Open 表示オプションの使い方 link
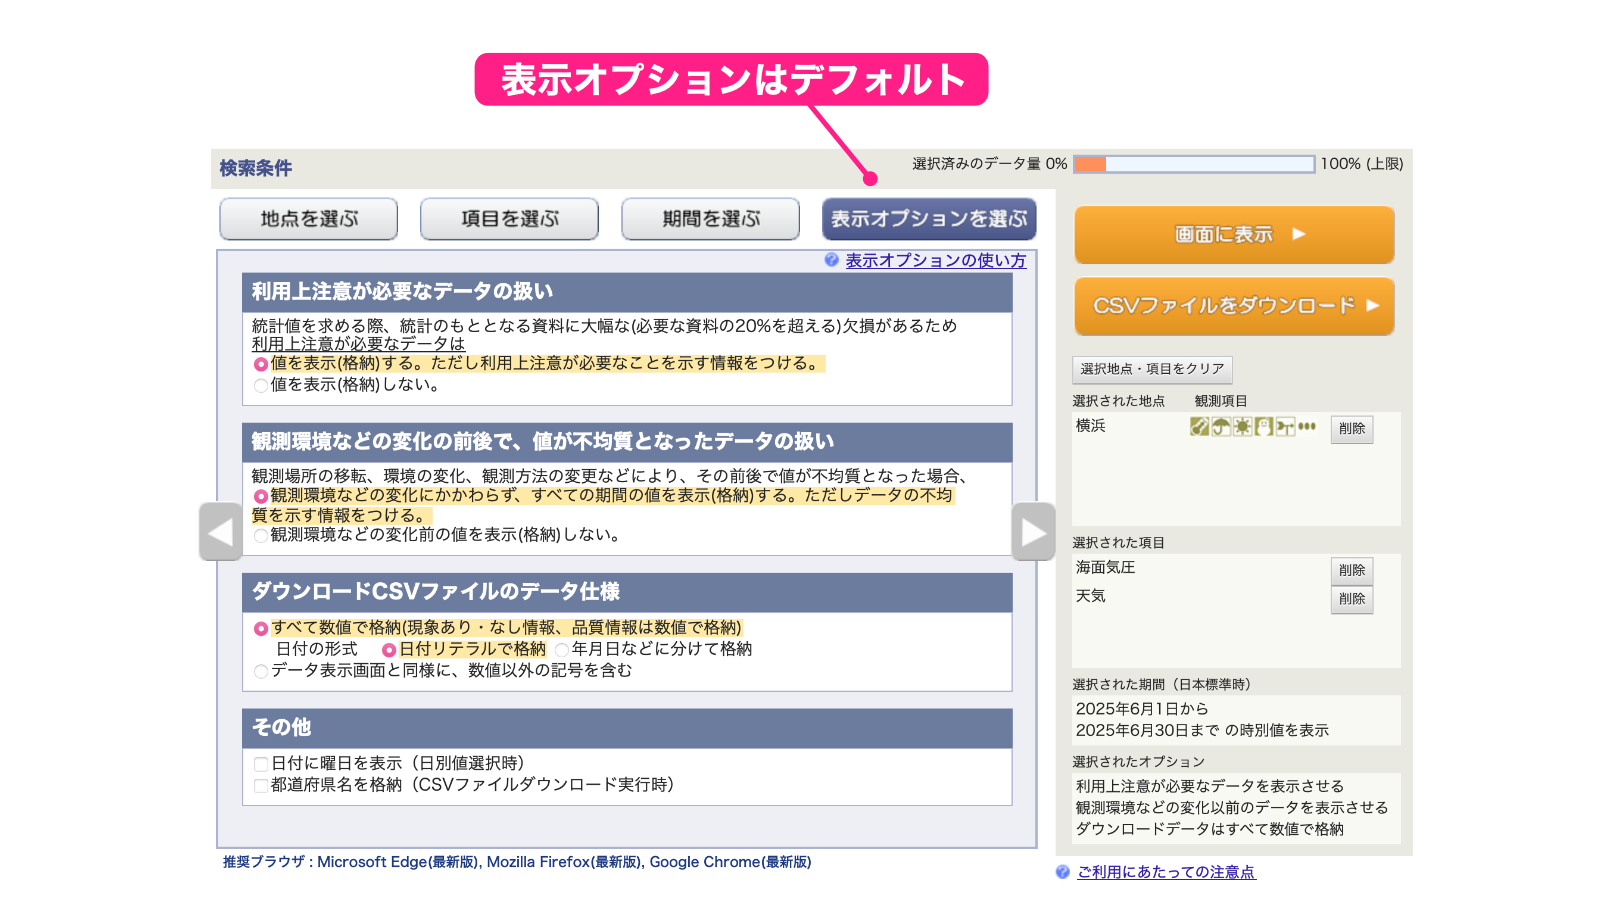The height and width of the screenshot is (914, 1624). (x=936, y=260)
